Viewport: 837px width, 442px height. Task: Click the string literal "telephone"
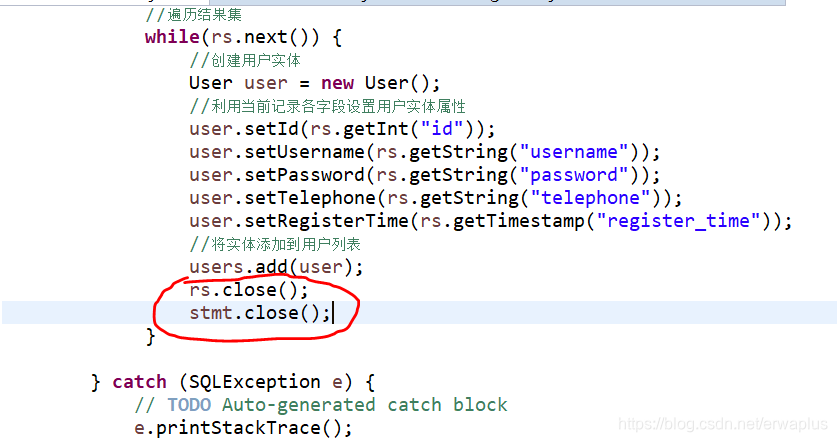tap(590, 198)
